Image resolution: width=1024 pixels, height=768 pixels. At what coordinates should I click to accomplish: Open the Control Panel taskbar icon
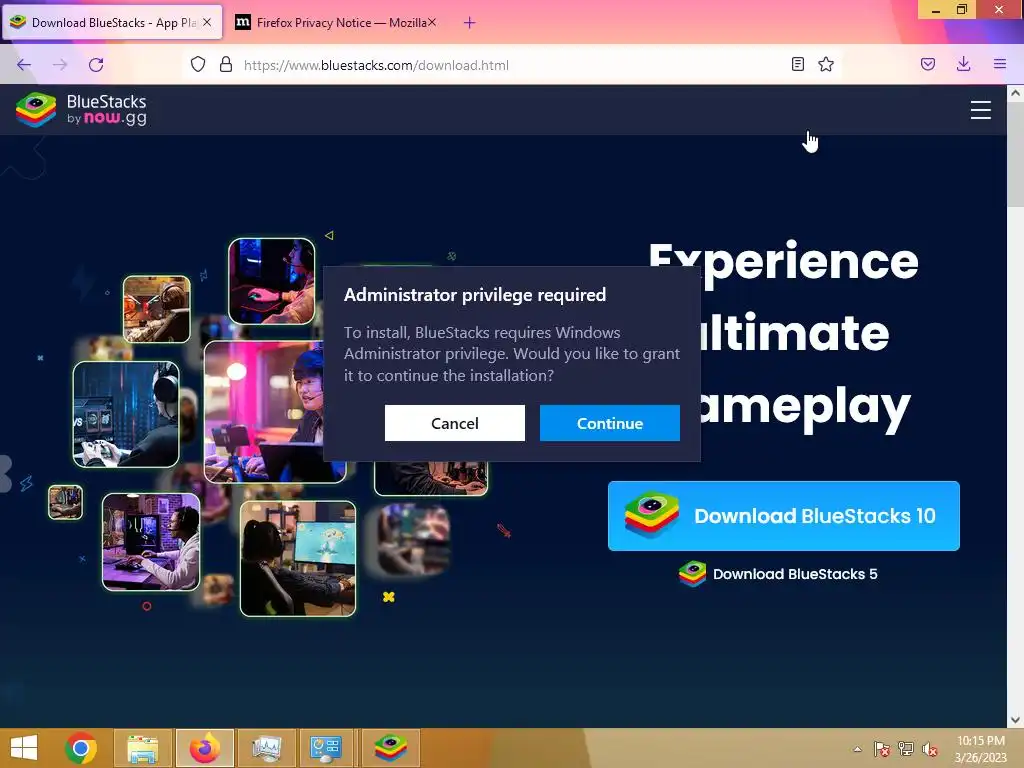click(326, 748)
